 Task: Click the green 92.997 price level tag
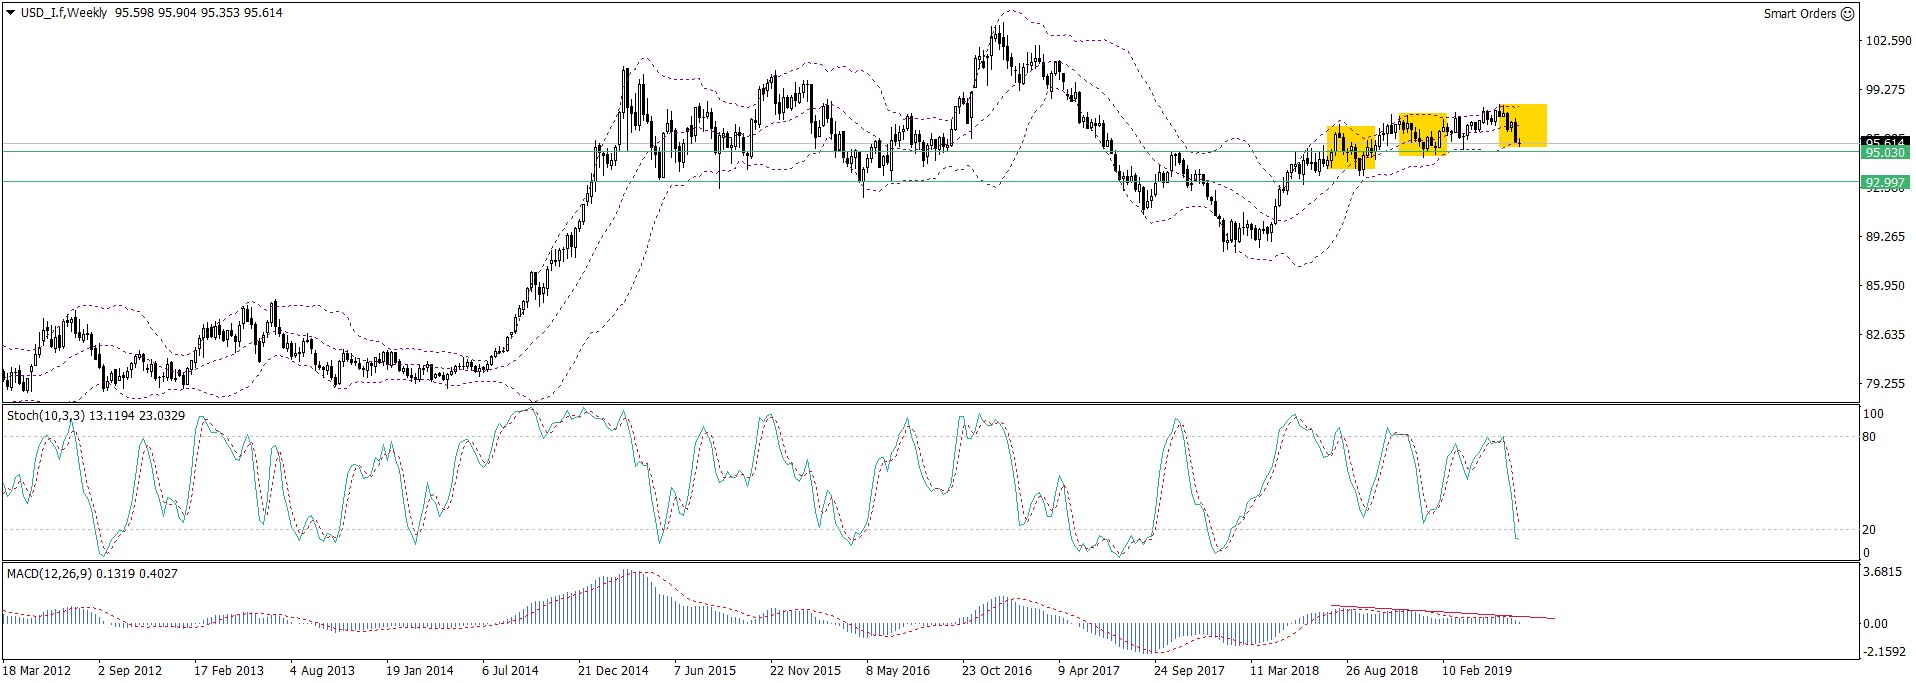1884,182
